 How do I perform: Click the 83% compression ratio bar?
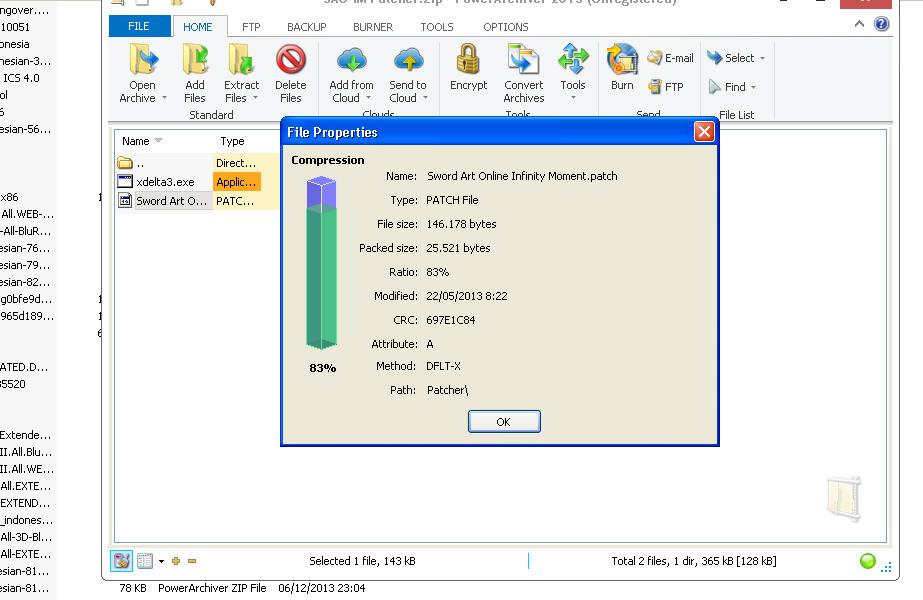tap(321, 263)
